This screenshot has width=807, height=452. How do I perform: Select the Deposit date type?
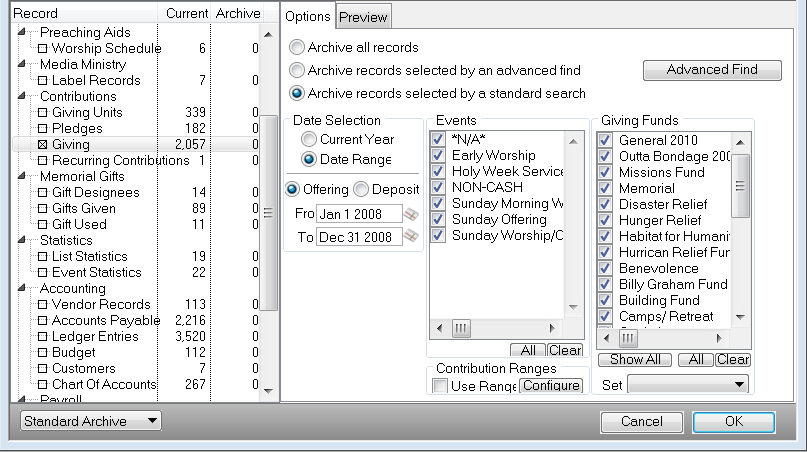(361, 189)
